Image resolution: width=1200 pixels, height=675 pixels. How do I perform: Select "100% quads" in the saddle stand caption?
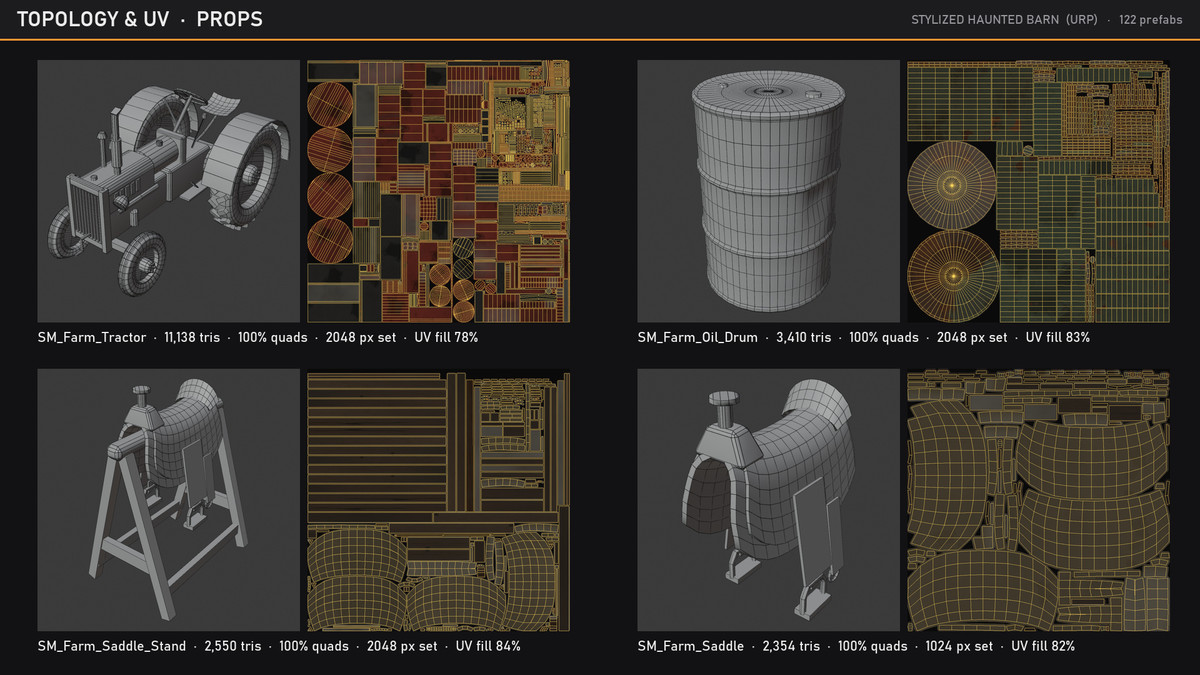coord(314,647)
